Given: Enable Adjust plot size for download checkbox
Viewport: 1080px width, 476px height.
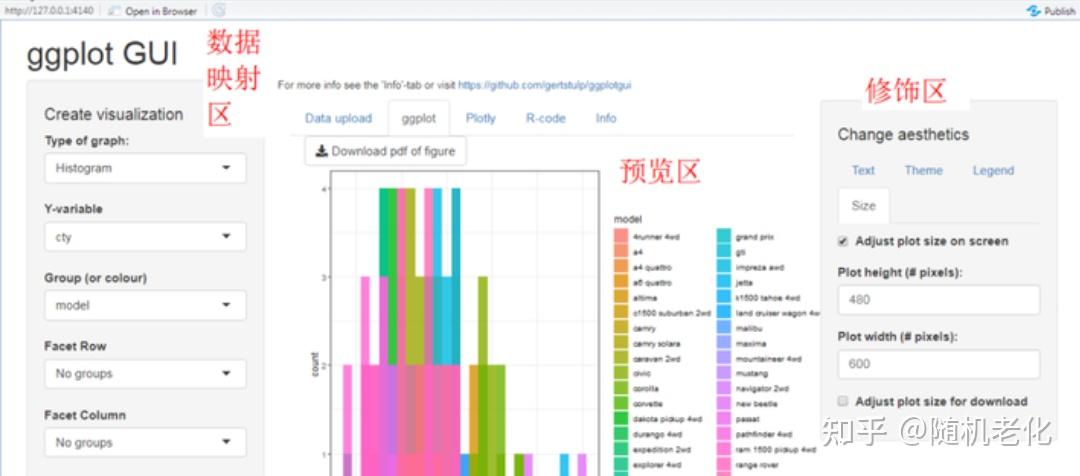Looking at the screenshot, I should (842, 401).
